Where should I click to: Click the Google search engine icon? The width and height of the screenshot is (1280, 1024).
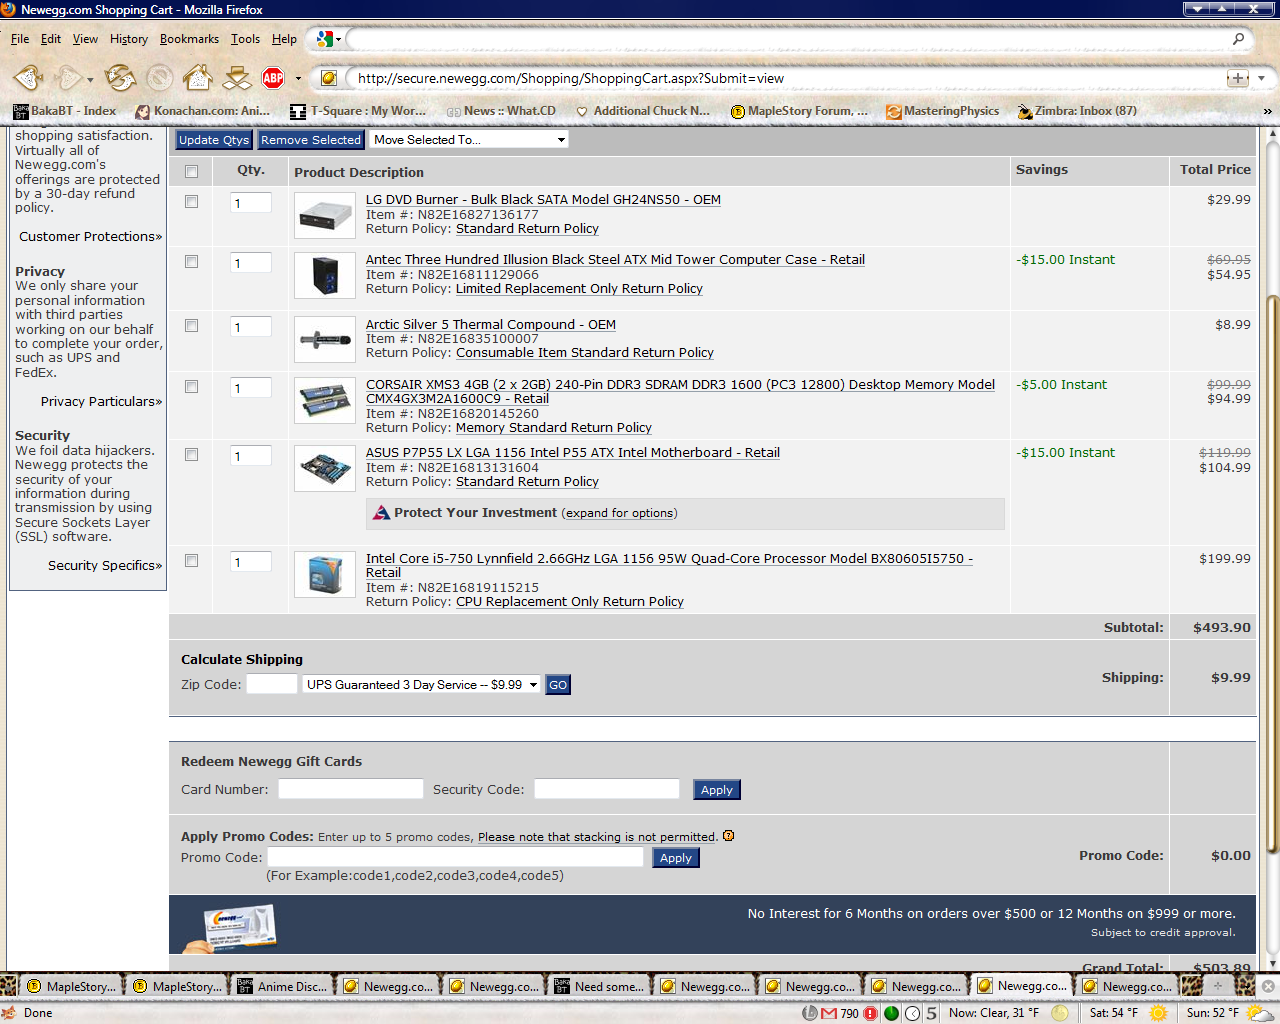tap(324, 39)
